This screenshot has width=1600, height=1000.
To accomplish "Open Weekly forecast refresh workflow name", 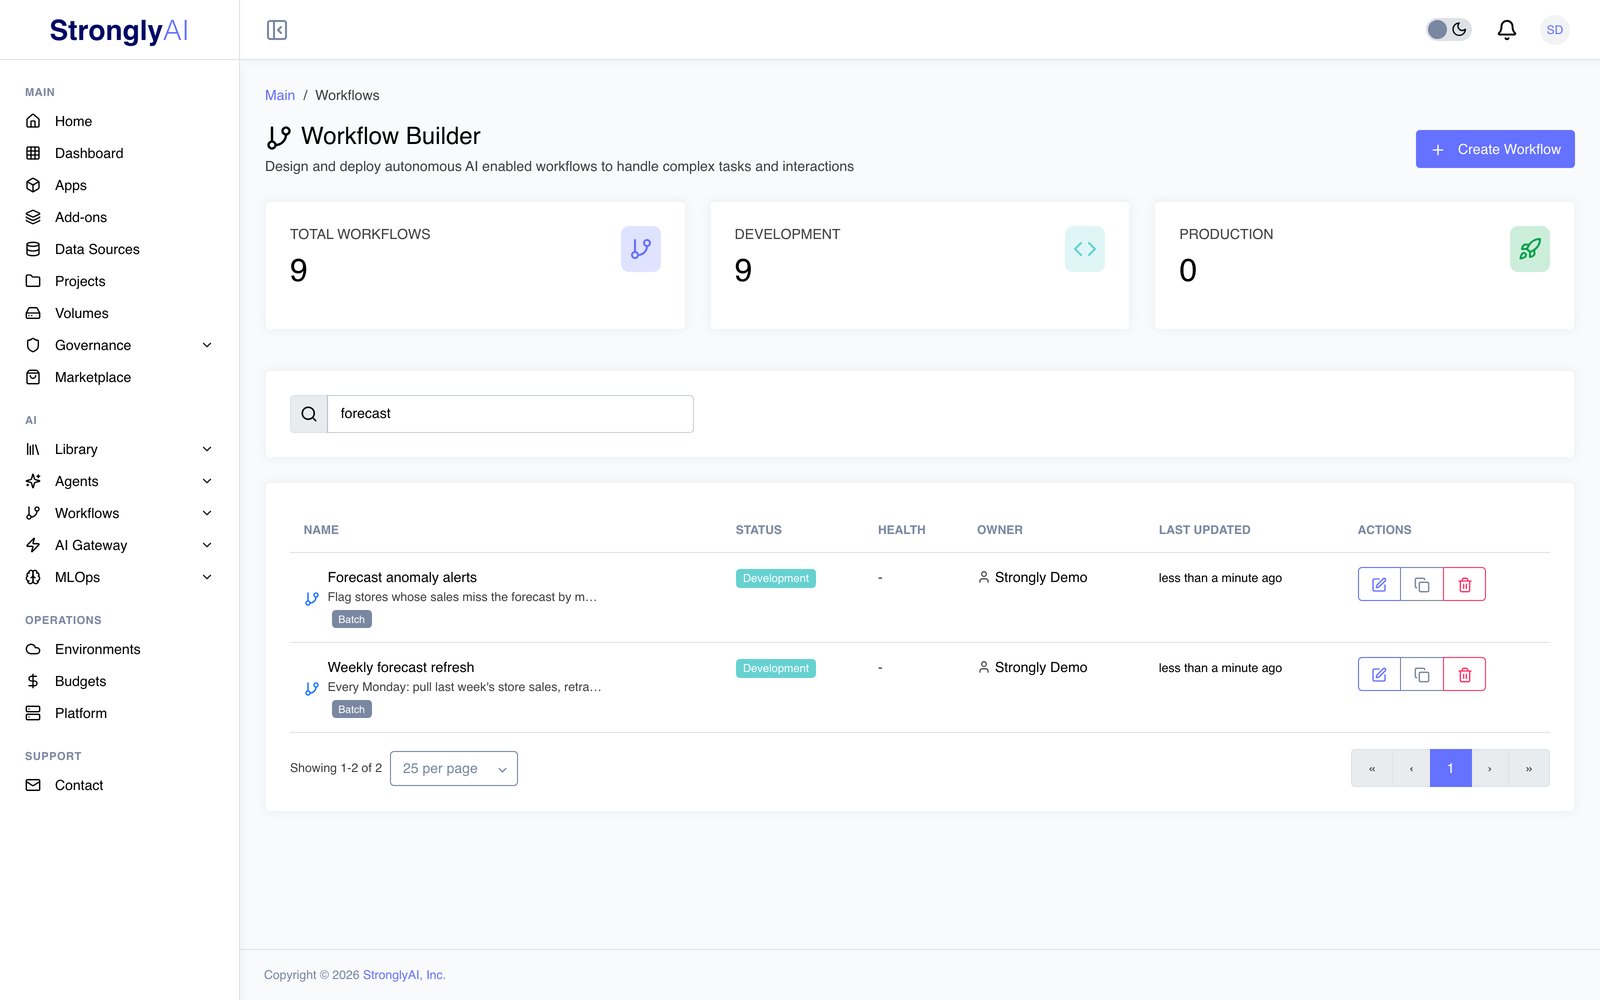I will point(401,667).
